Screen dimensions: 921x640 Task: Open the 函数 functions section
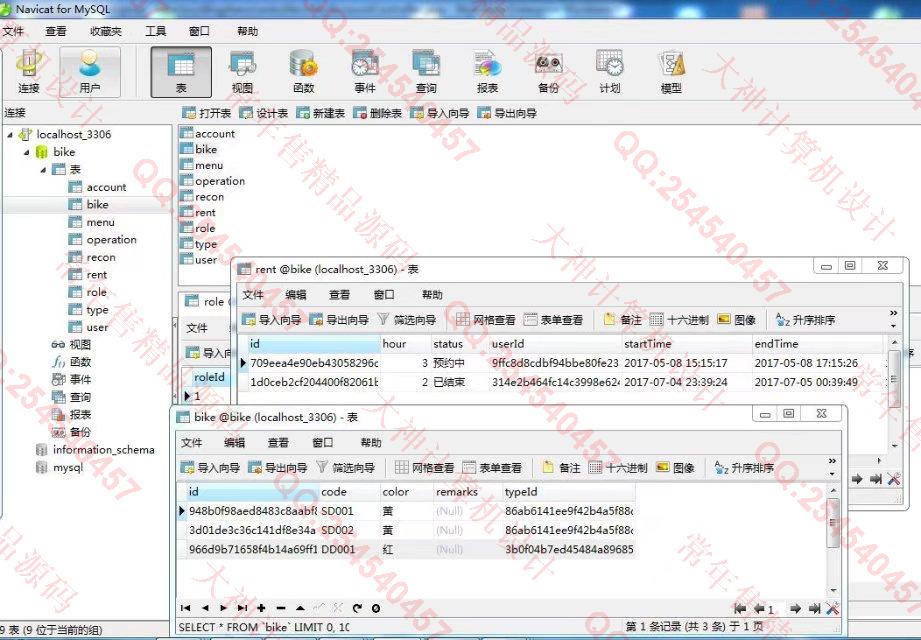(303, 72)
